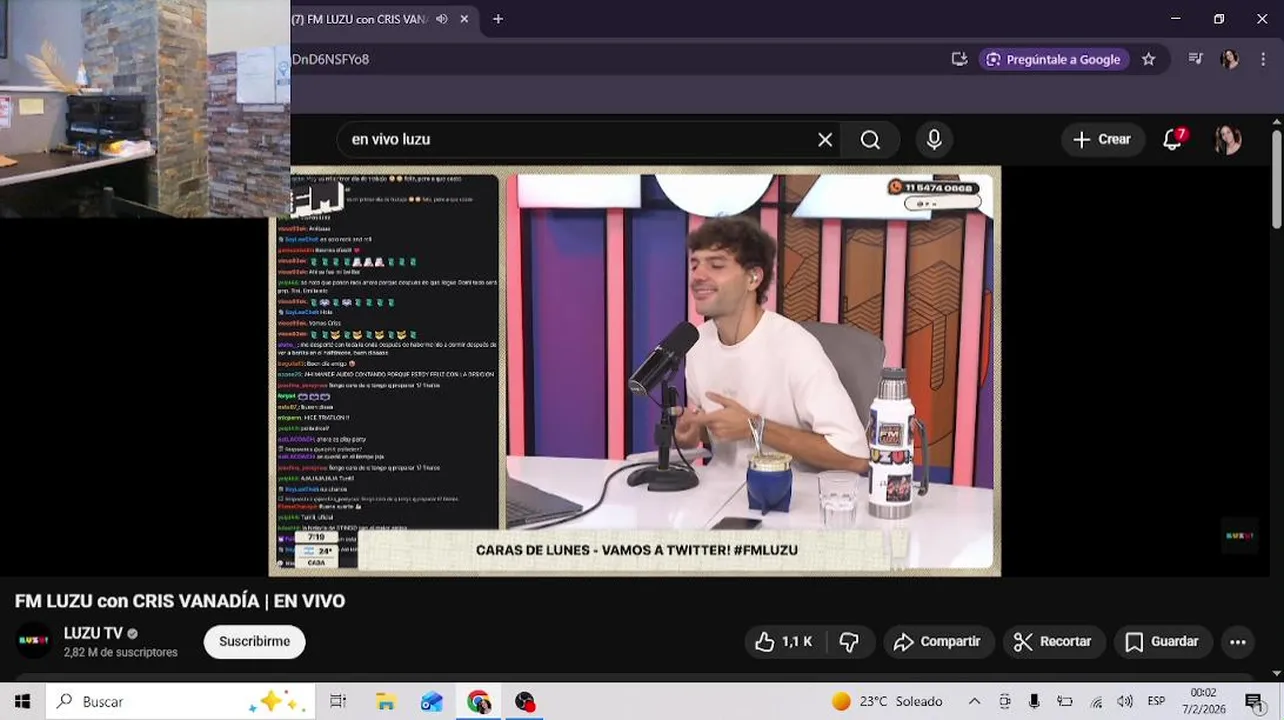Click the live video player
This screenshot has height=720, width=1284.
click(x=635, y=370)
